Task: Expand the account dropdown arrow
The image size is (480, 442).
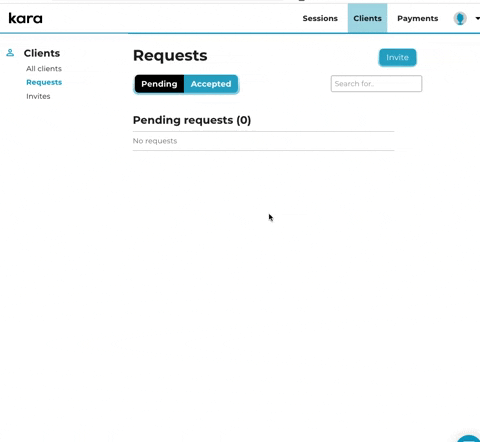Action: coord(477,19)
